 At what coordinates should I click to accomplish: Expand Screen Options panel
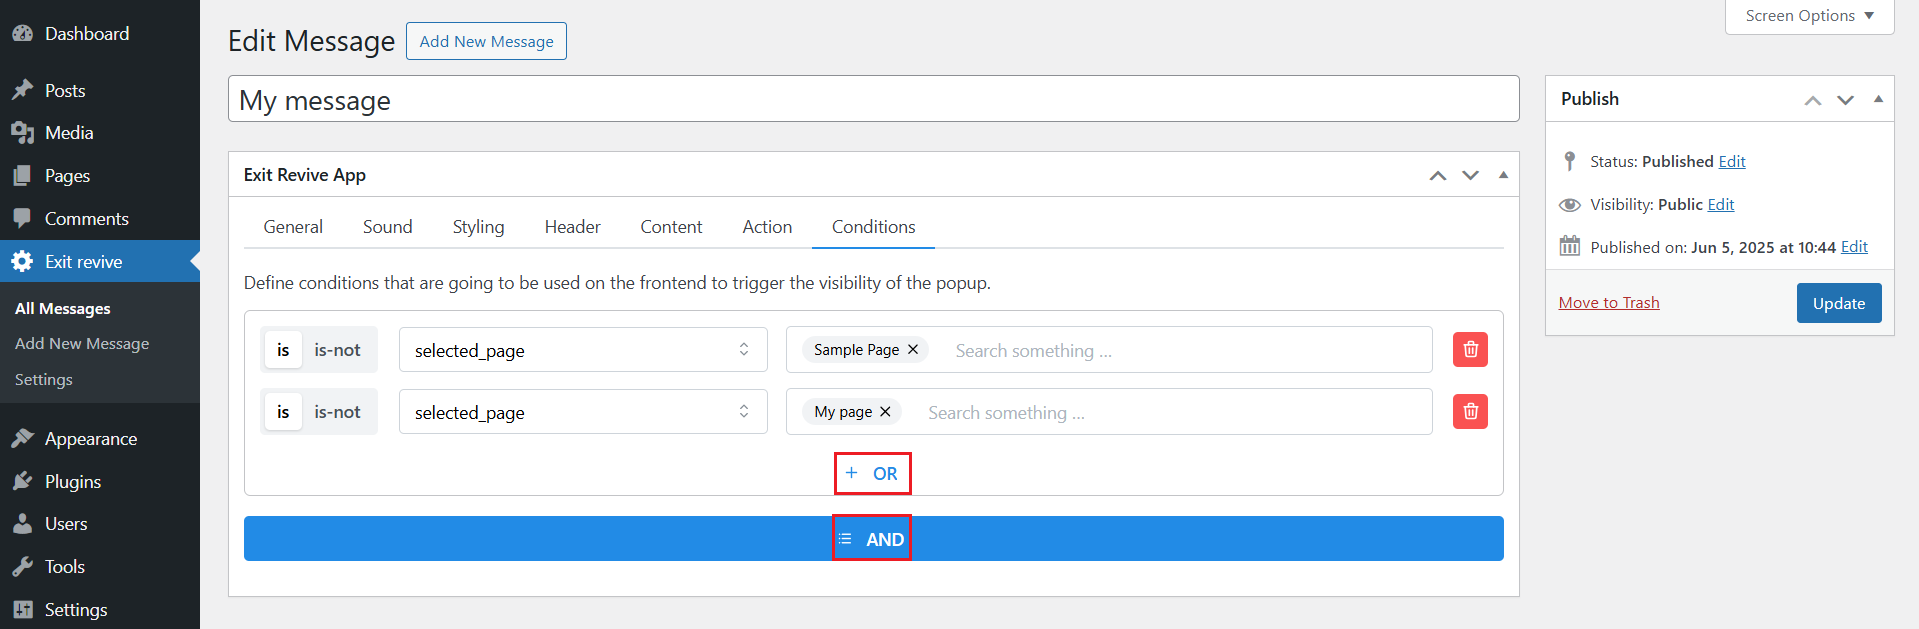1808,16
